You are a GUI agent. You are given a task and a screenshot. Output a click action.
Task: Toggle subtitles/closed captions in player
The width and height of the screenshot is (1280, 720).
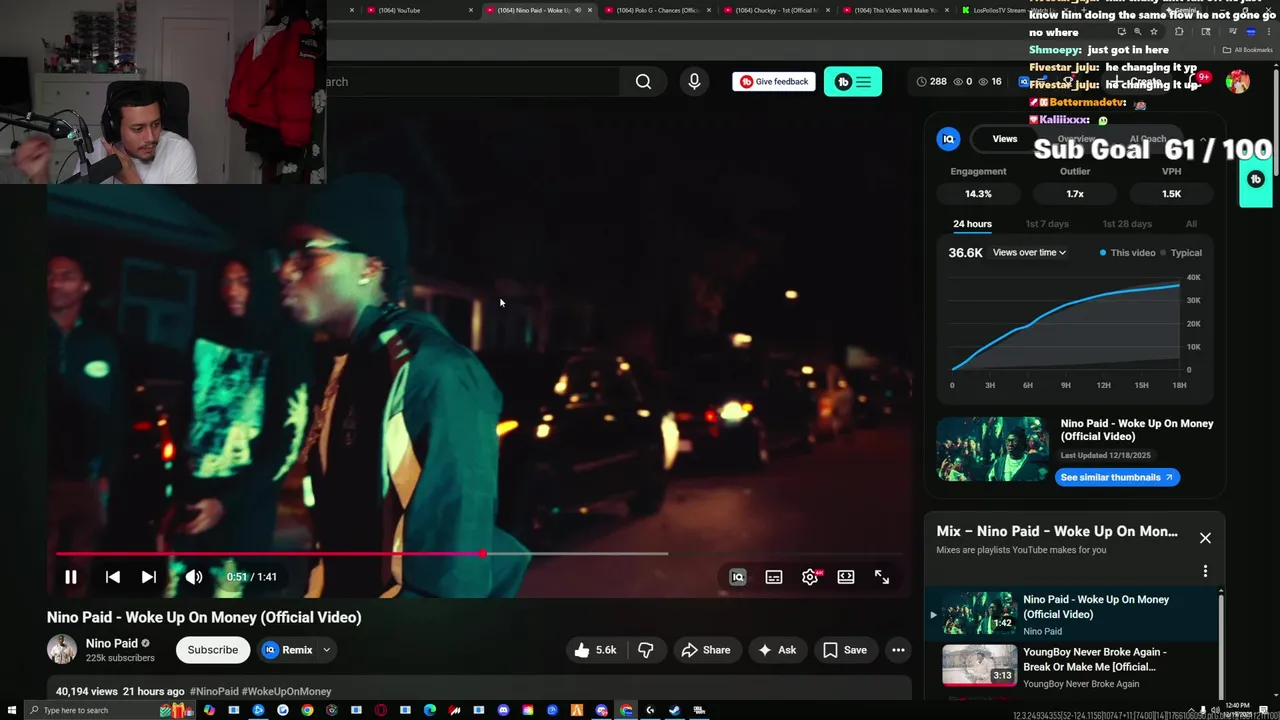pos(774,577)
